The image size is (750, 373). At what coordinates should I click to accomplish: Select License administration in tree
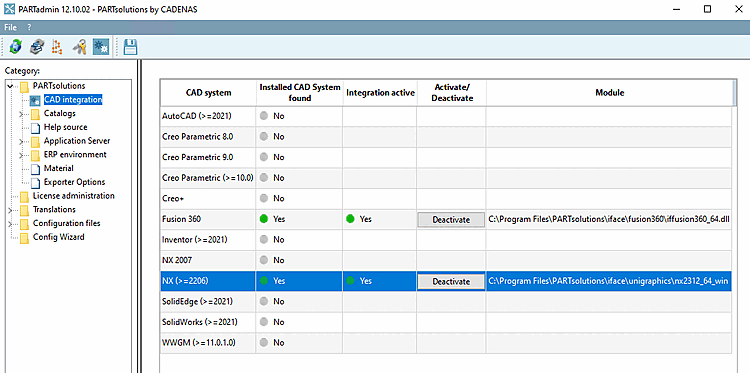(x=74, y=196)
